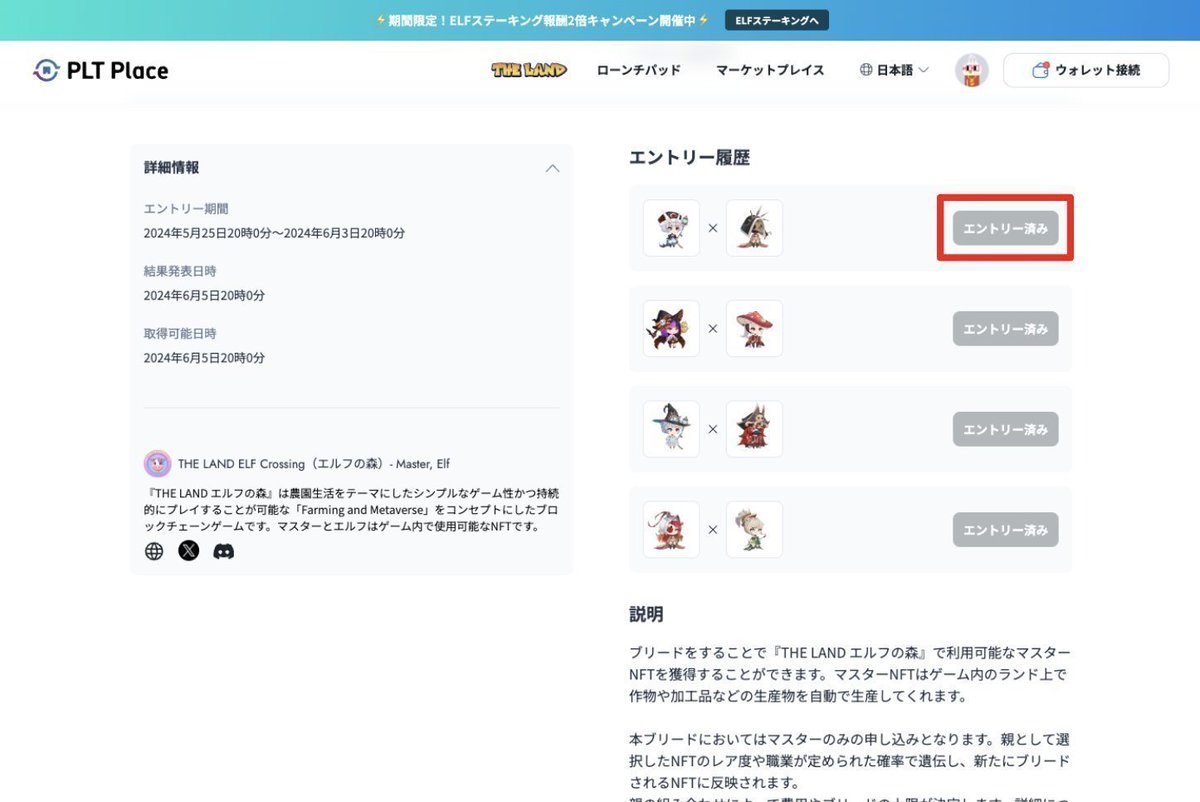Select first row's left white-haired master thumbnail
This screenshot has width=1200, height=802.
671,228
